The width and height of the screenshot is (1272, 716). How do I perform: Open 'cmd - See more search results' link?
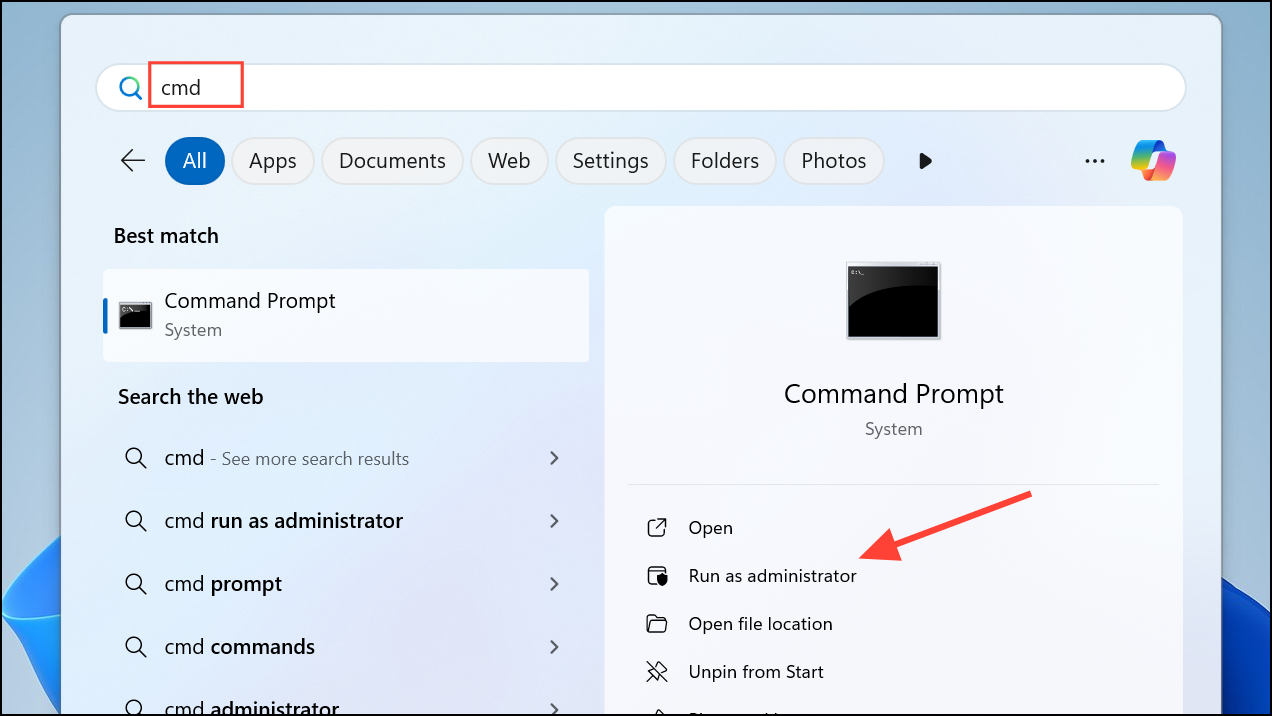[286, 459]
